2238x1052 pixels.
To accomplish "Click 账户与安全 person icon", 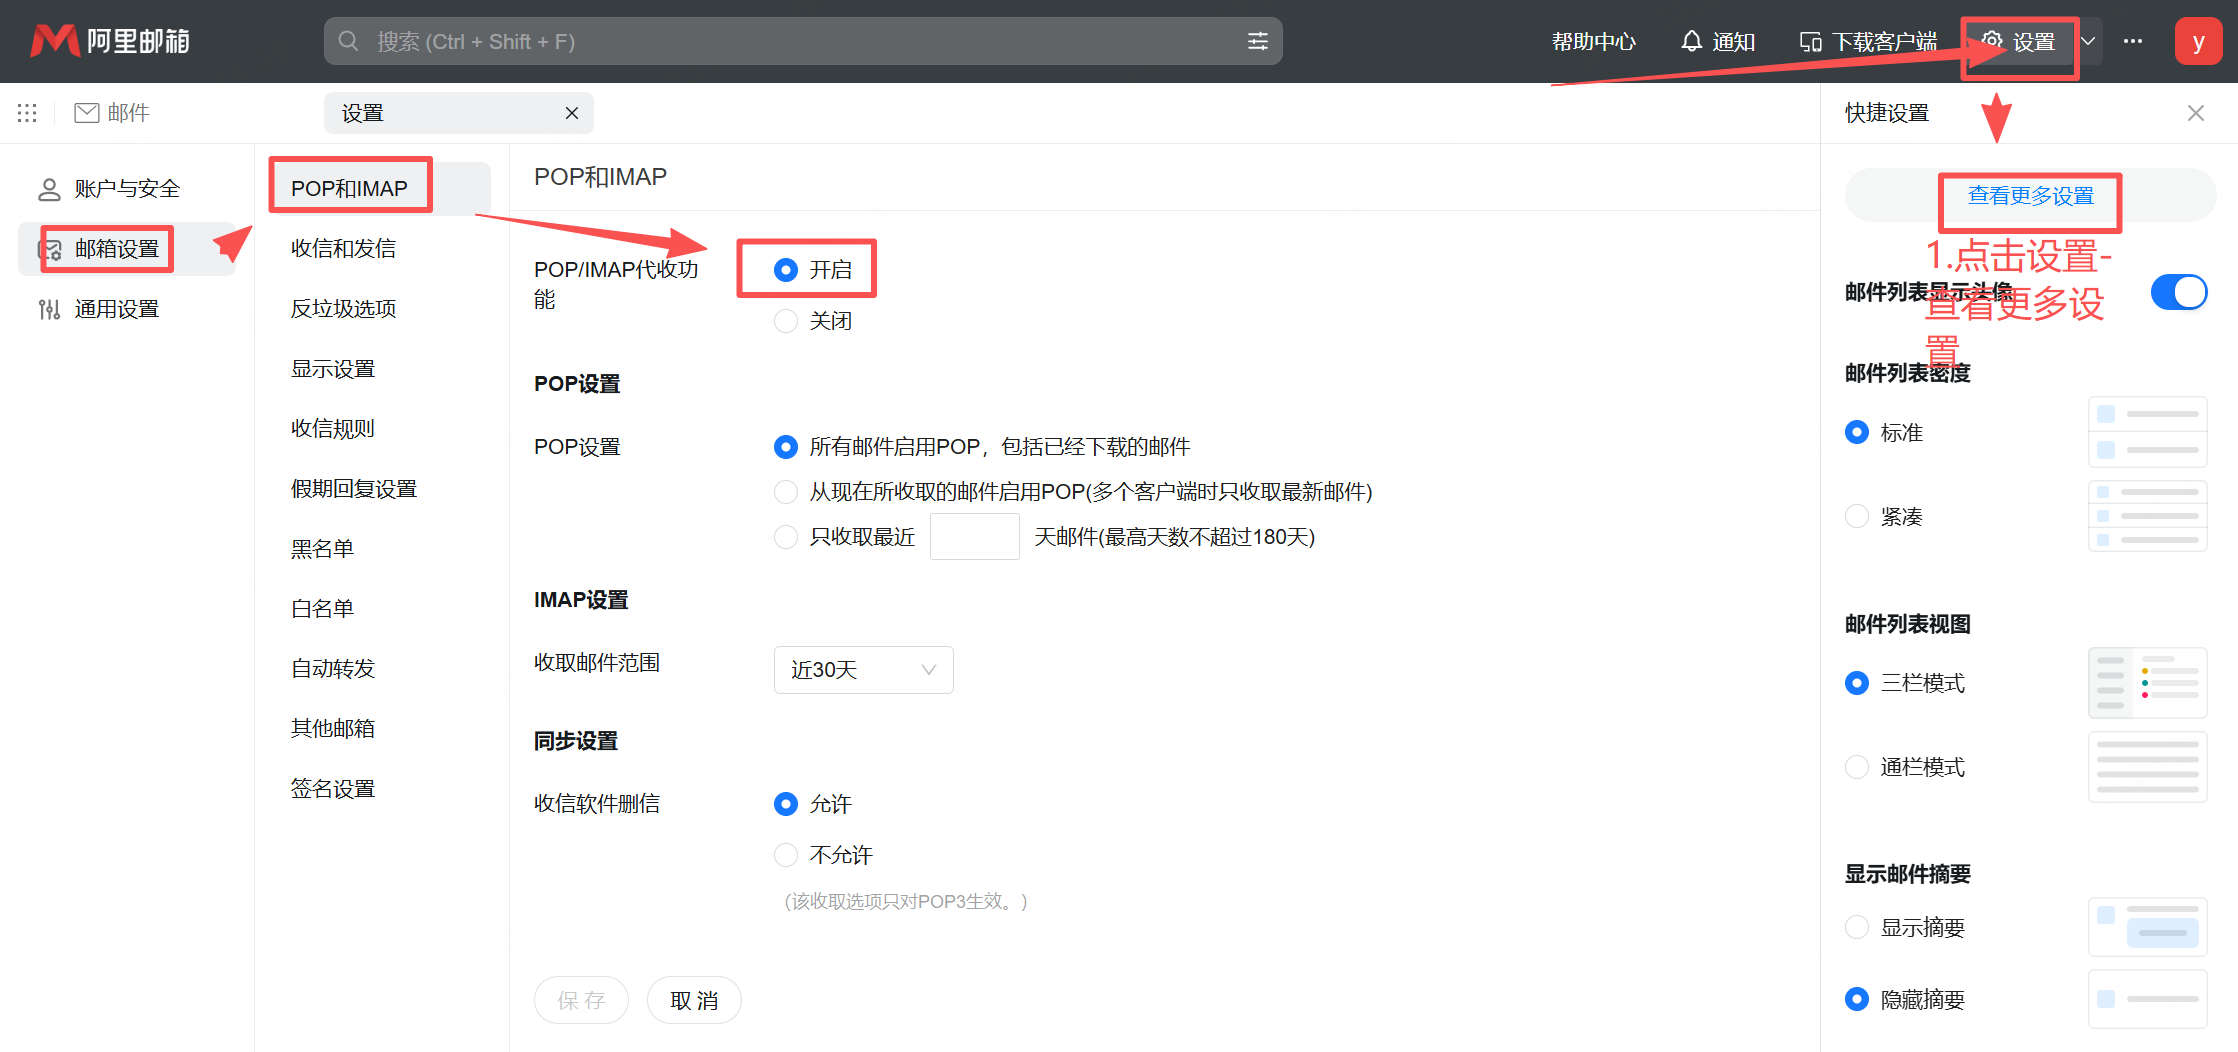I will [x=49, y=189].
